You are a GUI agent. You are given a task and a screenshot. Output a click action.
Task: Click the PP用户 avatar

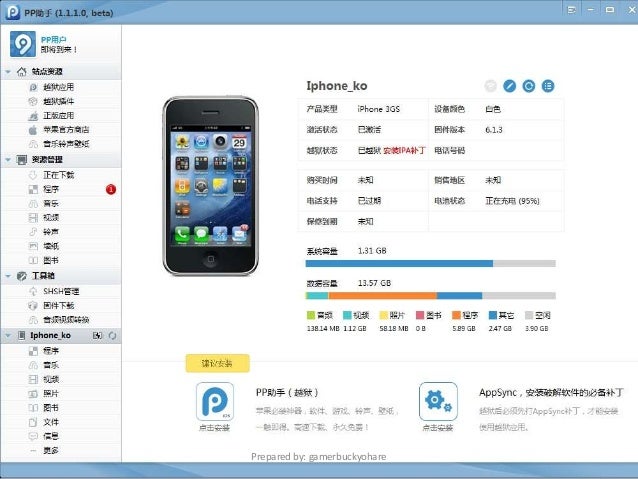(23, 44)
